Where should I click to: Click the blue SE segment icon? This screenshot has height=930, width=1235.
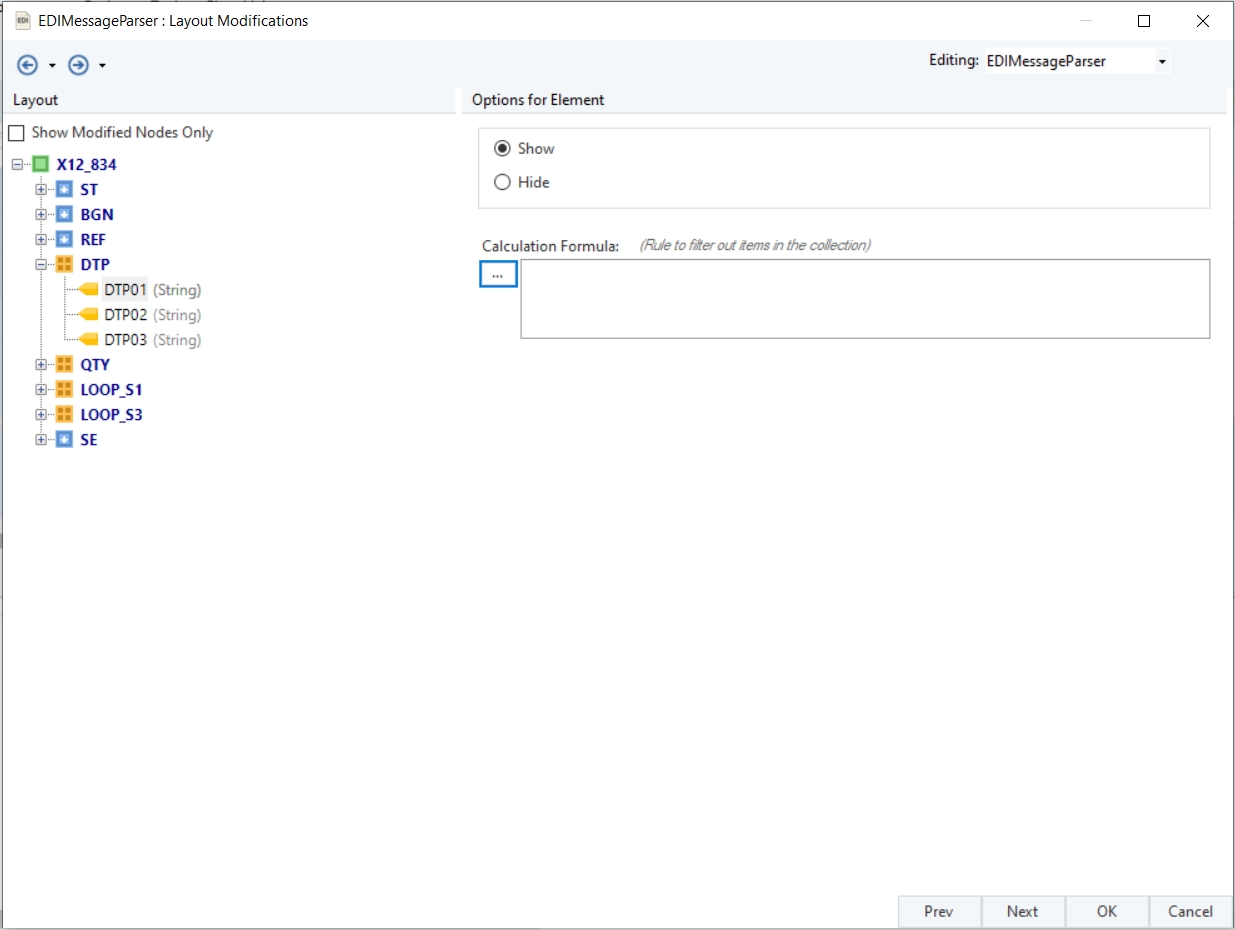pyautogui.click(x=64, y=439)
